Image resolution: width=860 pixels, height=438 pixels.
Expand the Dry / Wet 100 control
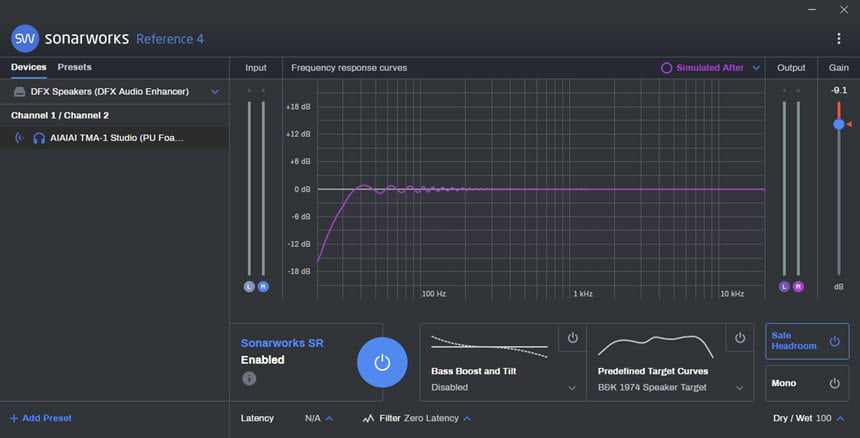pos(840,418)
